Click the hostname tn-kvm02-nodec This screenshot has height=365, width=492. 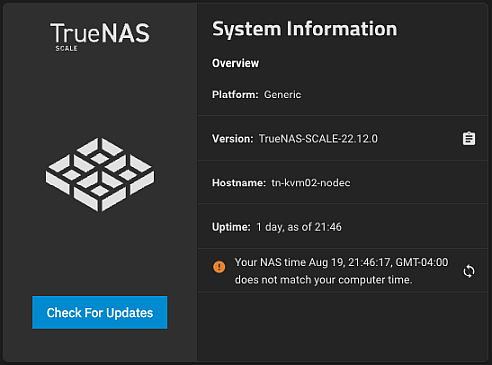311,183
